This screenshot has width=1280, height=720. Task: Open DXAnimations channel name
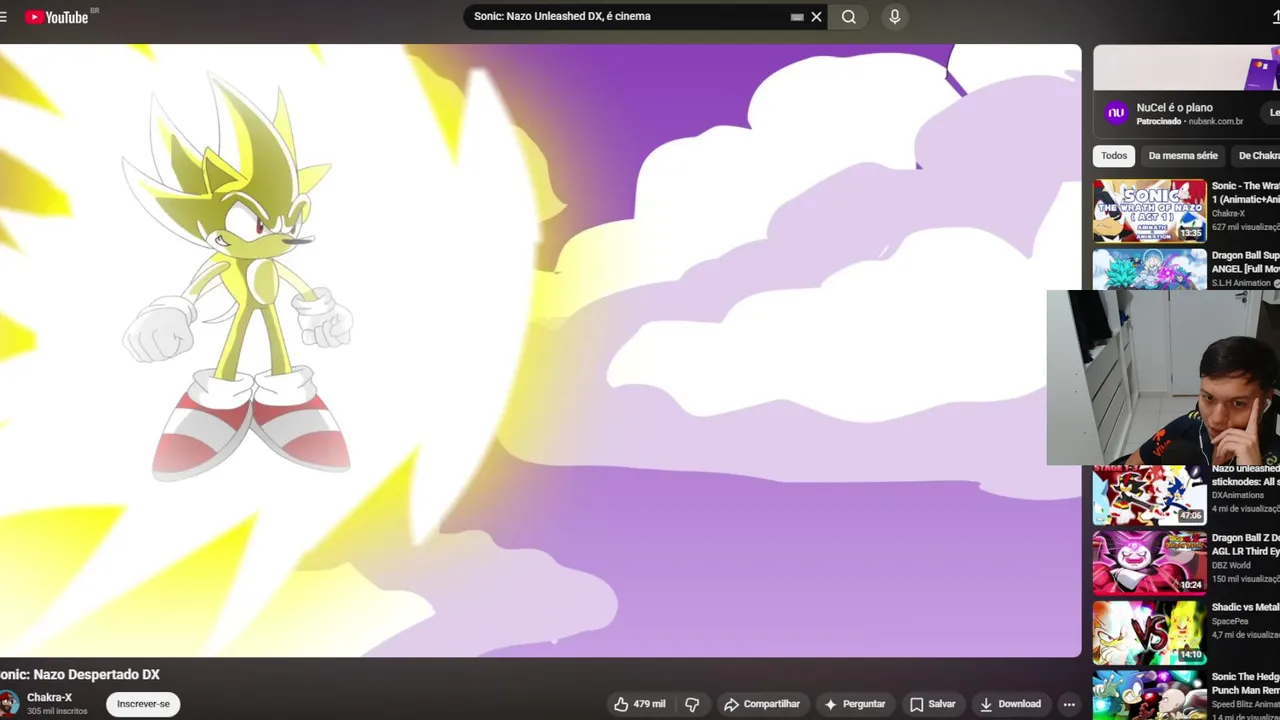1238,495
